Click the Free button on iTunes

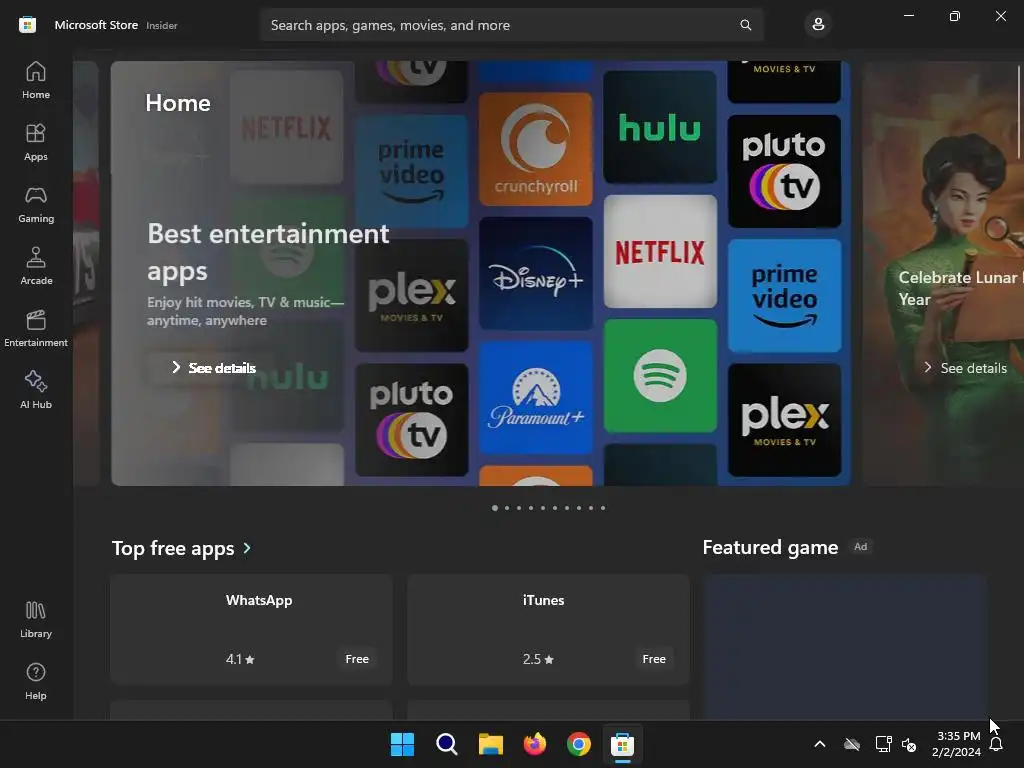[x=654, y=659]
